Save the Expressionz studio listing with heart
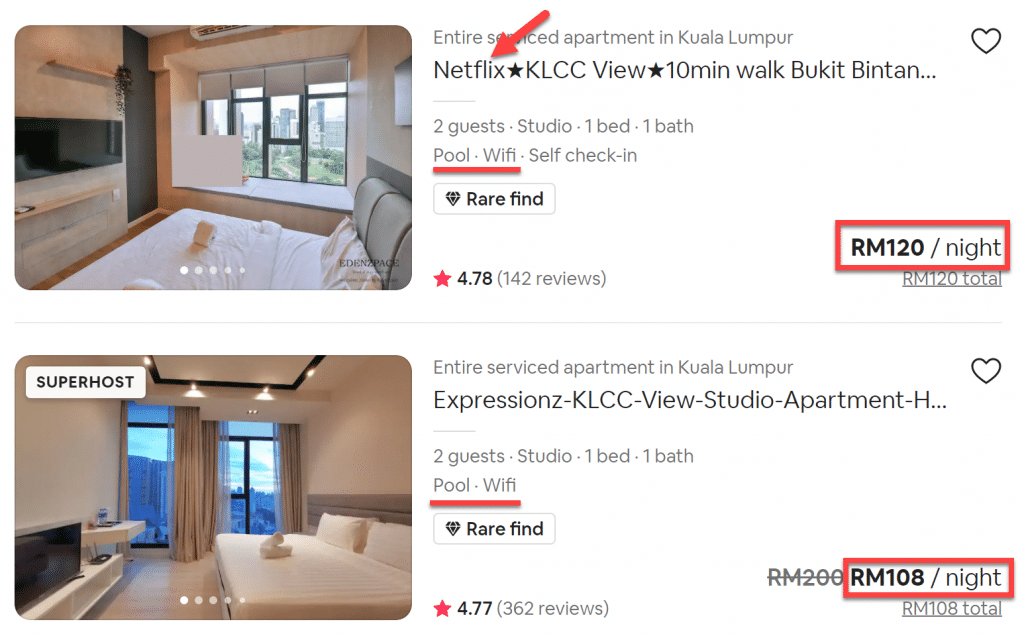1024x636 pixels. (985, 371)
